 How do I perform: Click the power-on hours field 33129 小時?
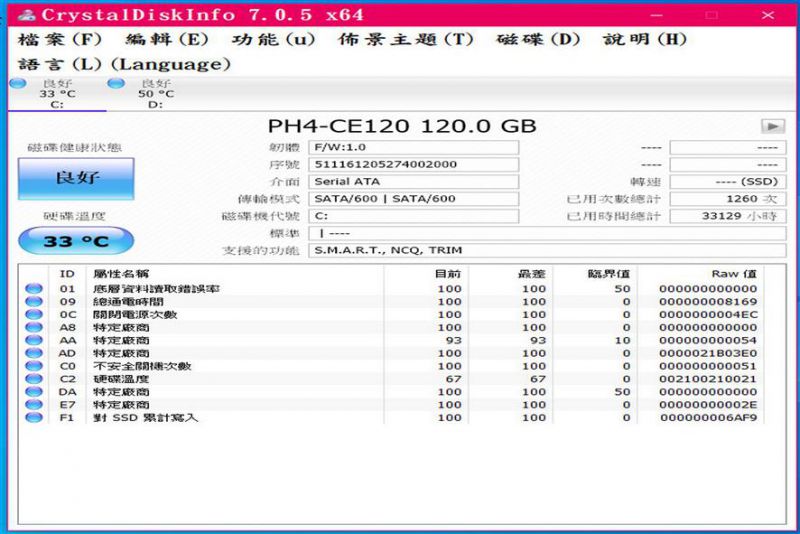click(x=728, y=216)
